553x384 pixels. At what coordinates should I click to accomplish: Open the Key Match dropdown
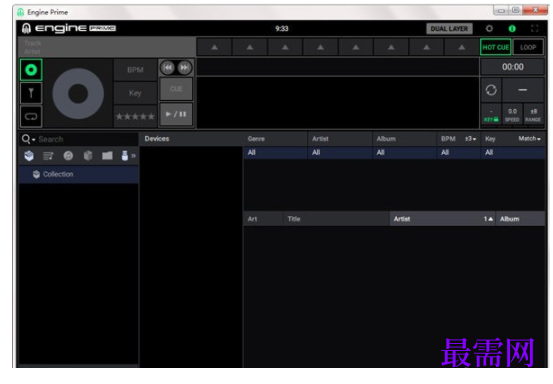click(x=529, y=139)
